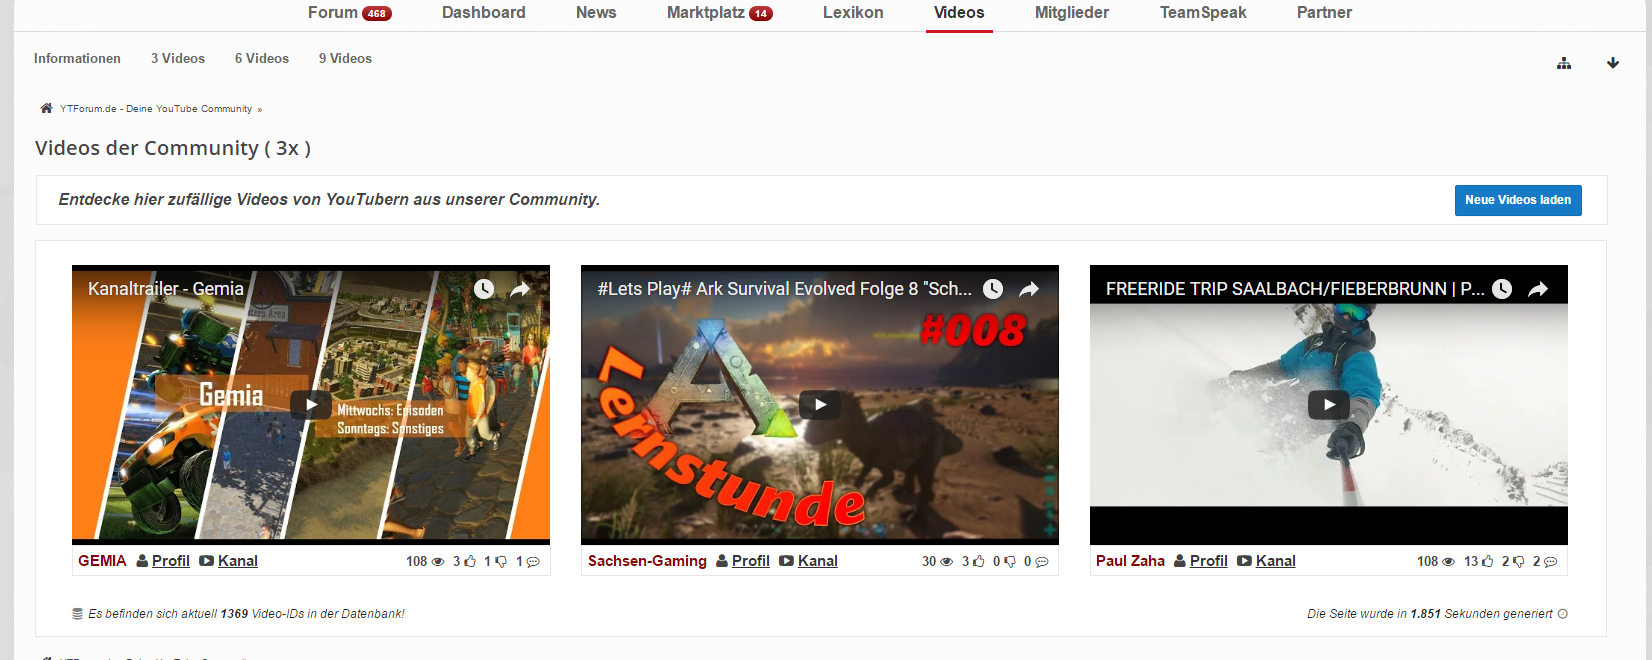
Task: Play the Ark Survival Evolved video
Action: (x=820, y=404)
